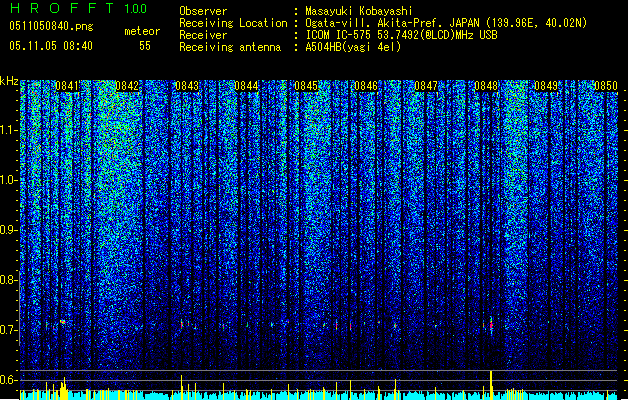Click the 0.8 frequency axis label
The image size is (629, 400).
point(9,280)
